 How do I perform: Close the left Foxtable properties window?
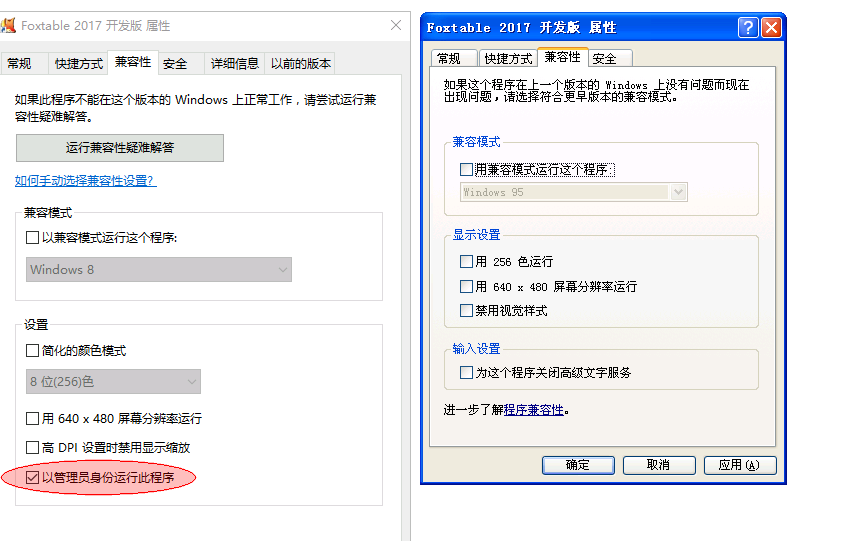coord(396,25)
